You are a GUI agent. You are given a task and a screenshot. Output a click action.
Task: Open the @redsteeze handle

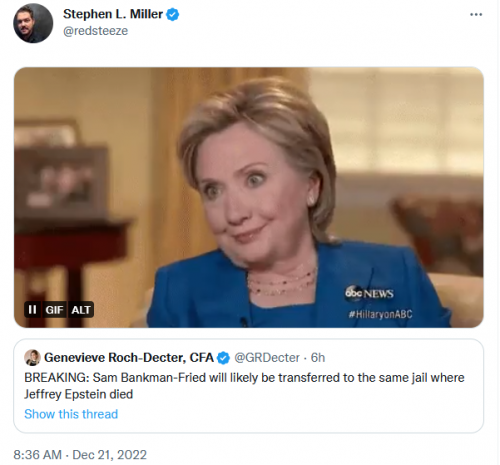tap(95, 31)
